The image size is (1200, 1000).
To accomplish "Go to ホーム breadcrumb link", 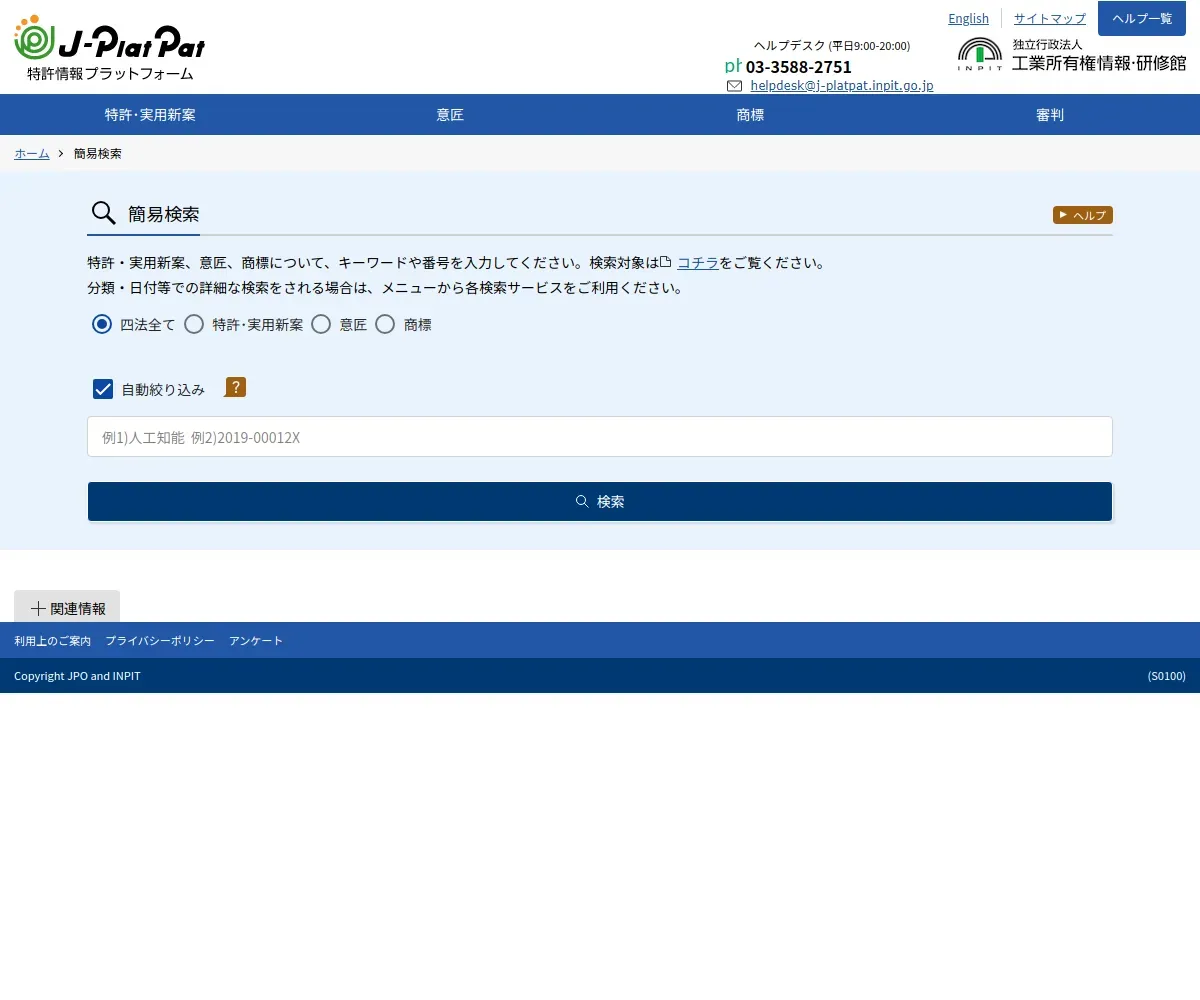I will pyautogui.click(x=32, y=153).
